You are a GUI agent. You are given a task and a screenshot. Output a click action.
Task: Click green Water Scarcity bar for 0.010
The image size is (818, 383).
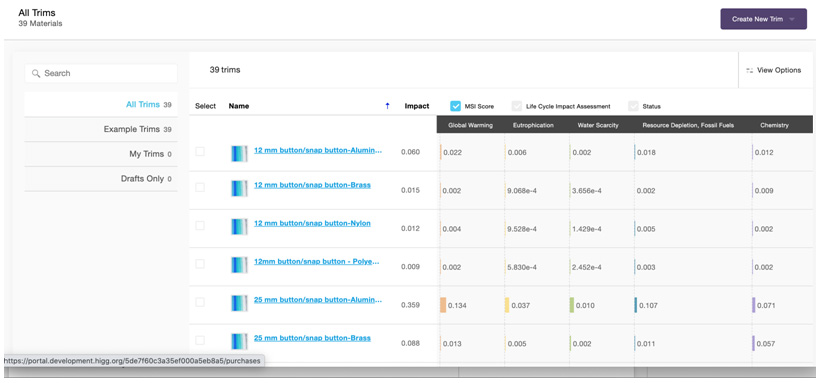click(x=572, y=305)
